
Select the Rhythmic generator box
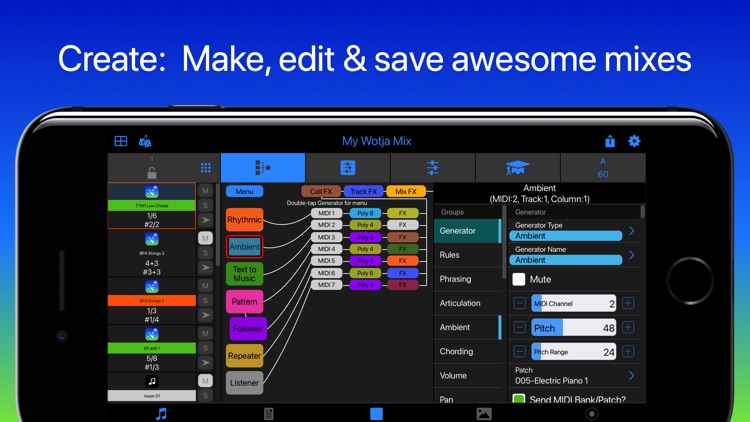(244, 220)
